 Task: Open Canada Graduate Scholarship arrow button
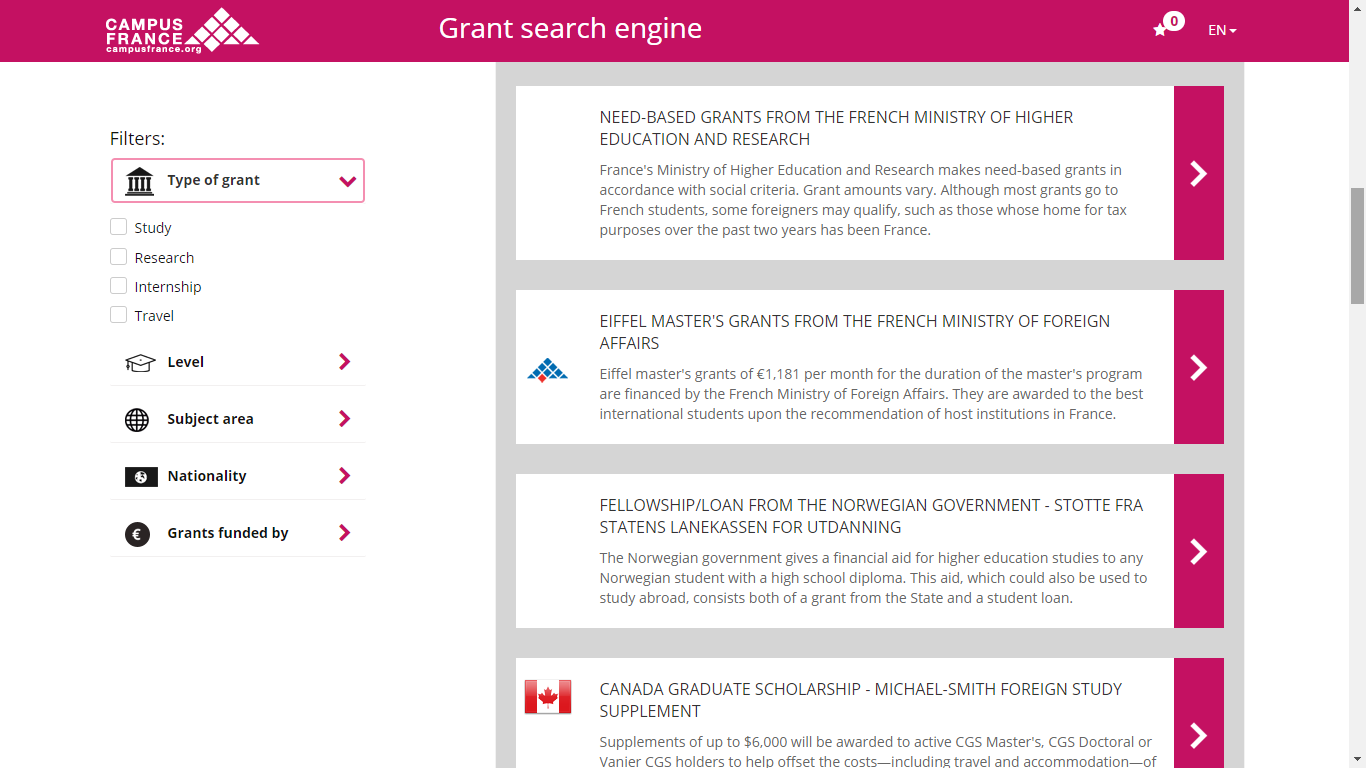tap(1199, 713)
